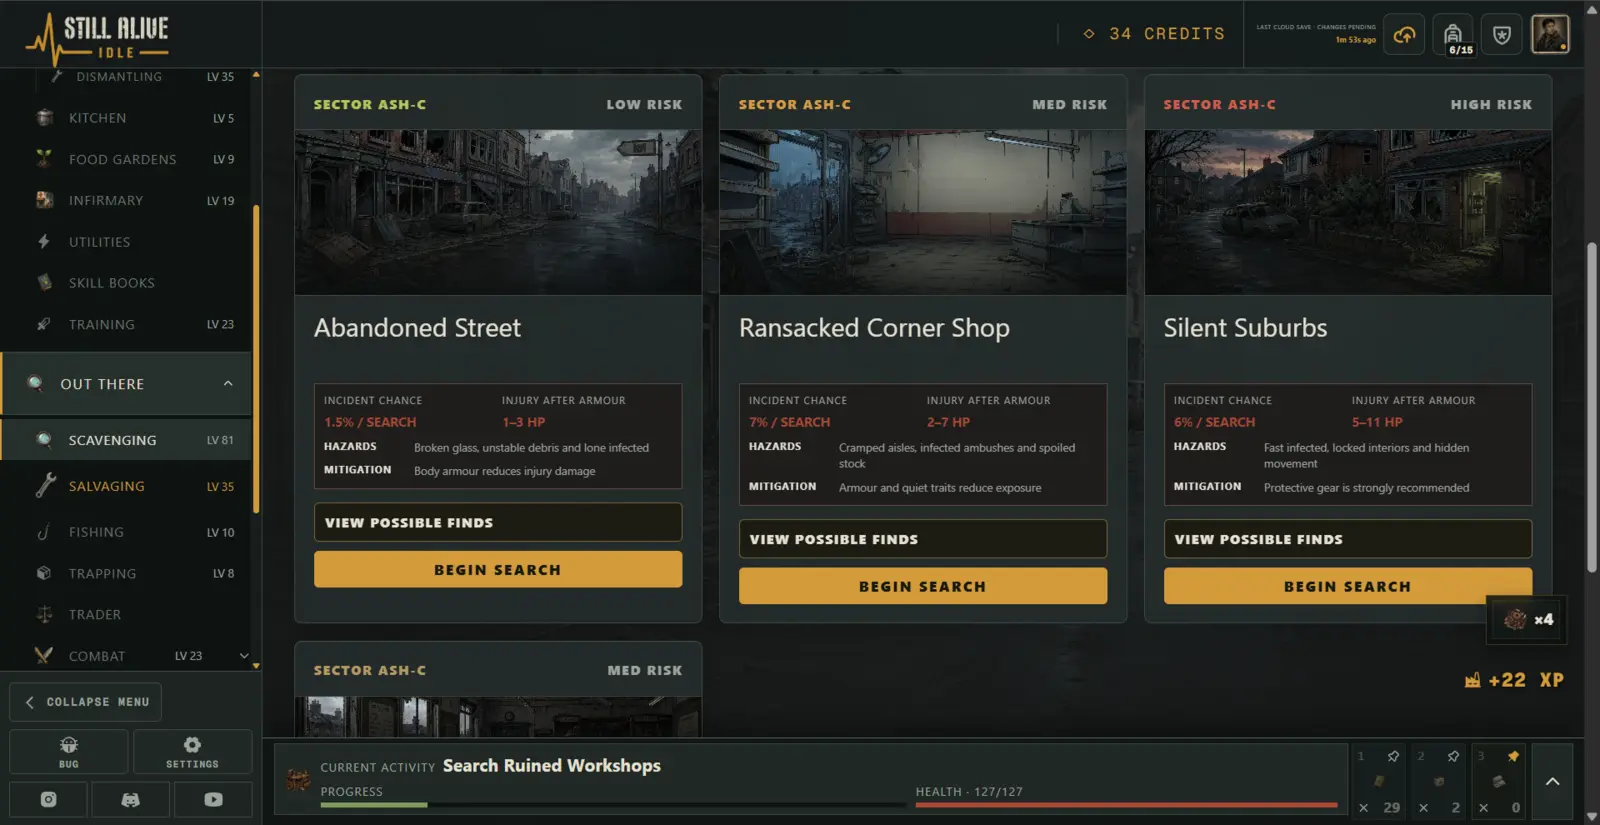The height and width of the screenshot is (825, 1600).
Task: Click the Fishing hook icon
Action: 44,532
